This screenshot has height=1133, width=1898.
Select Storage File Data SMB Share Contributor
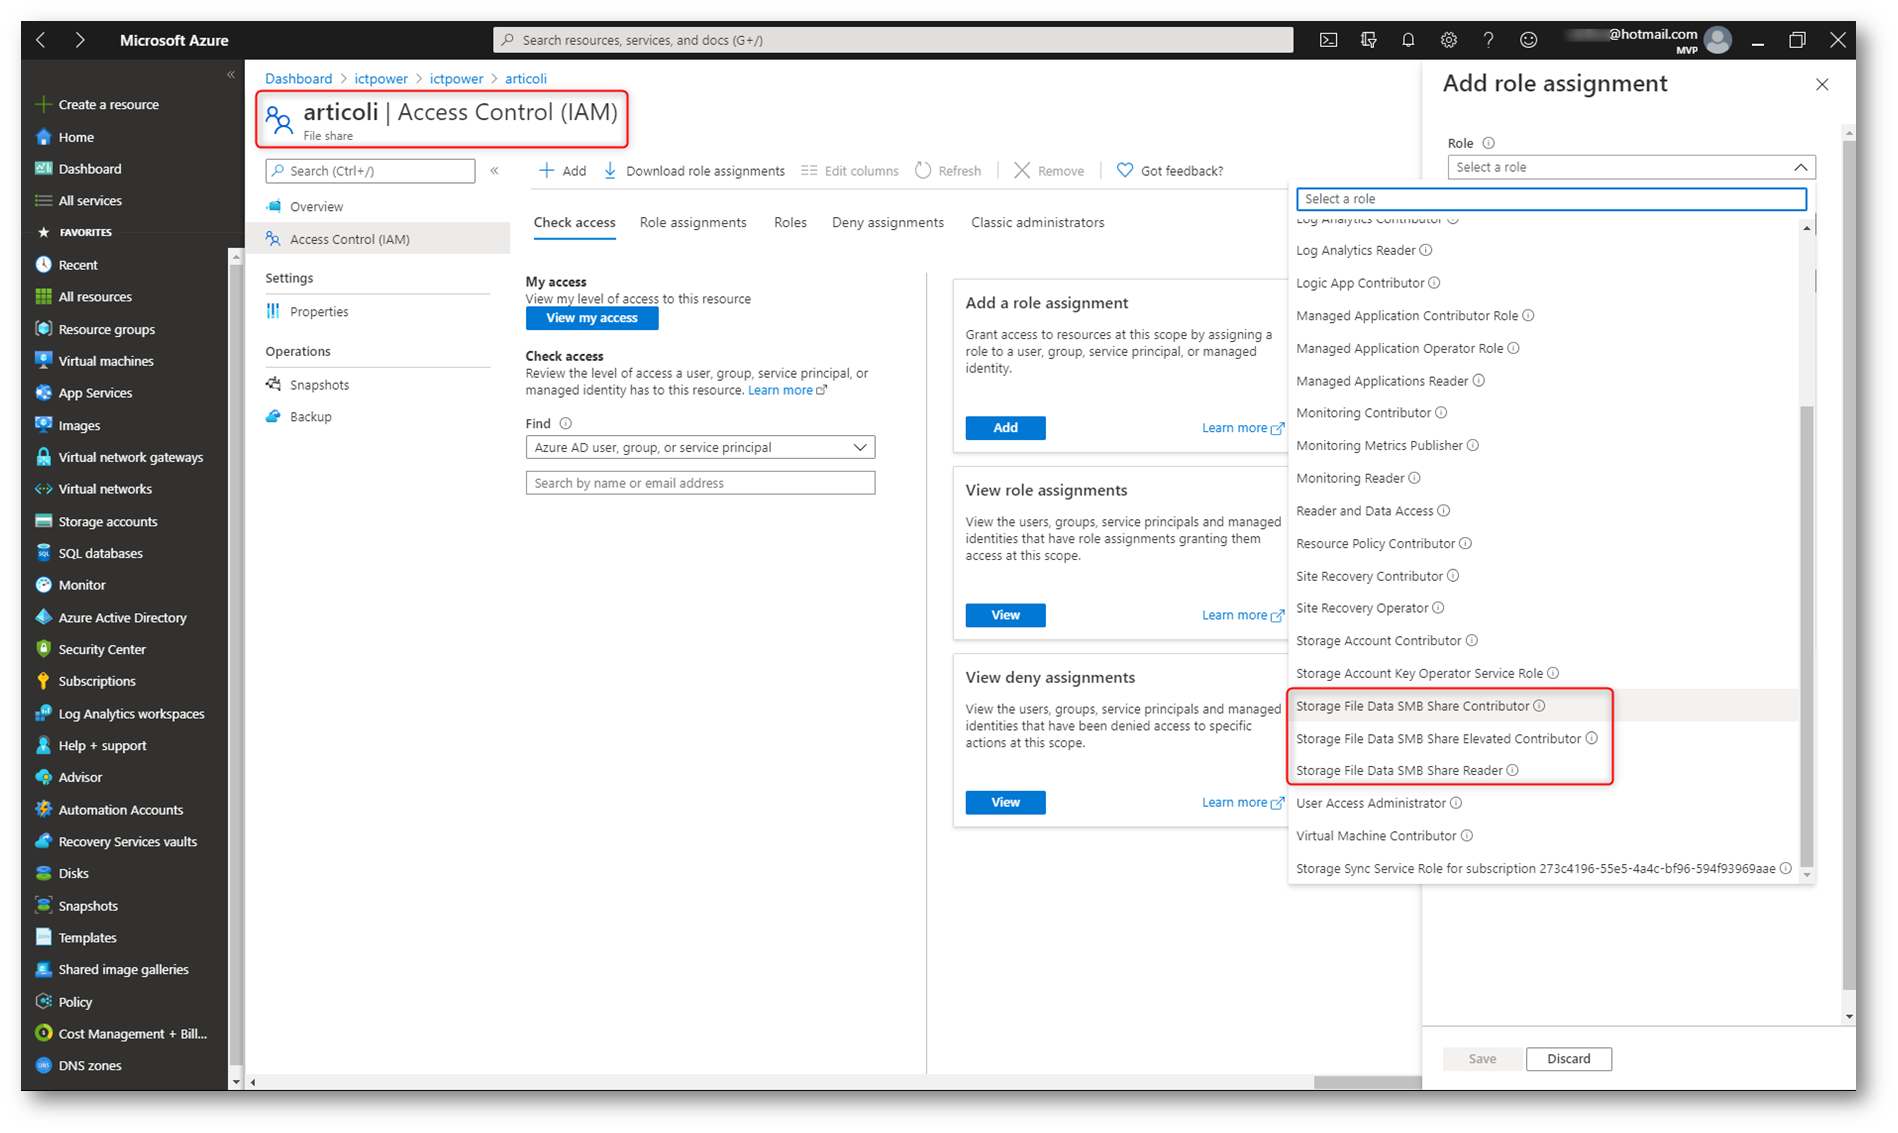[1542, 706]
